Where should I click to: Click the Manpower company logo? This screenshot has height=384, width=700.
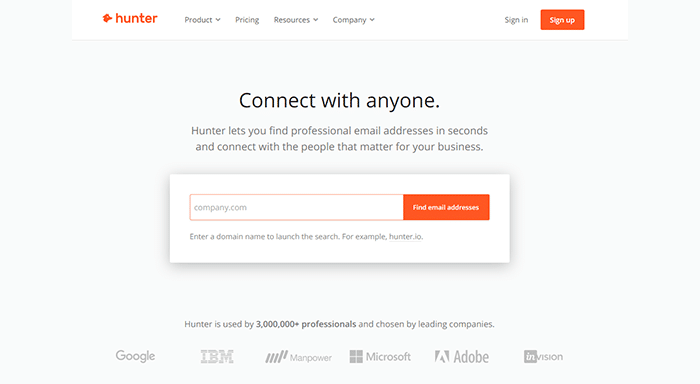click(298, 357)
